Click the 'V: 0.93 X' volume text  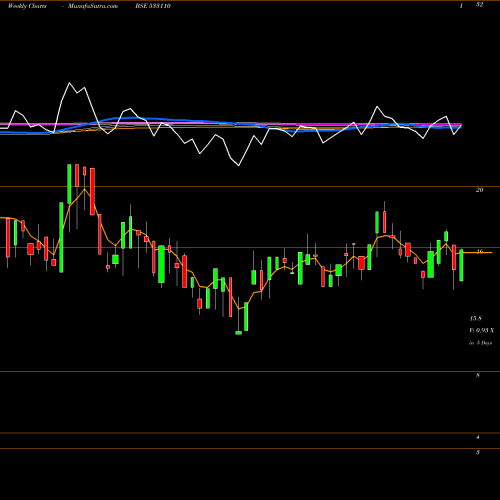(x=482, y=330)
